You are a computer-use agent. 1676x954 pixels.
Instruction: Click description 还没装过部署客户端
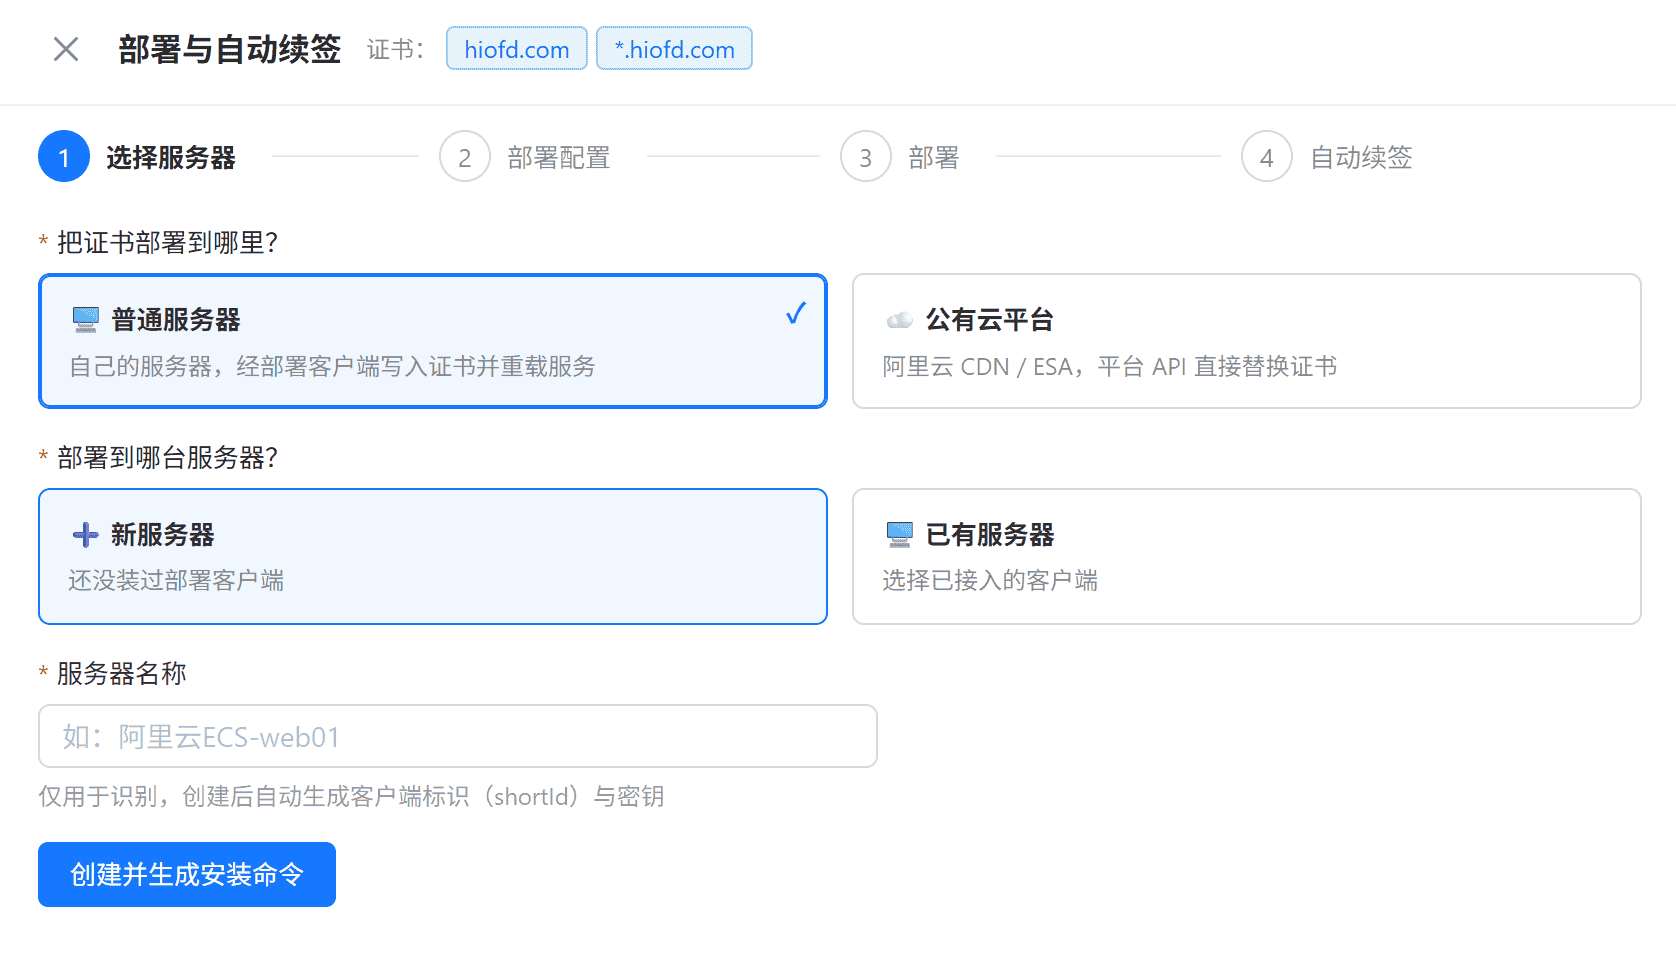coord(177,581)
